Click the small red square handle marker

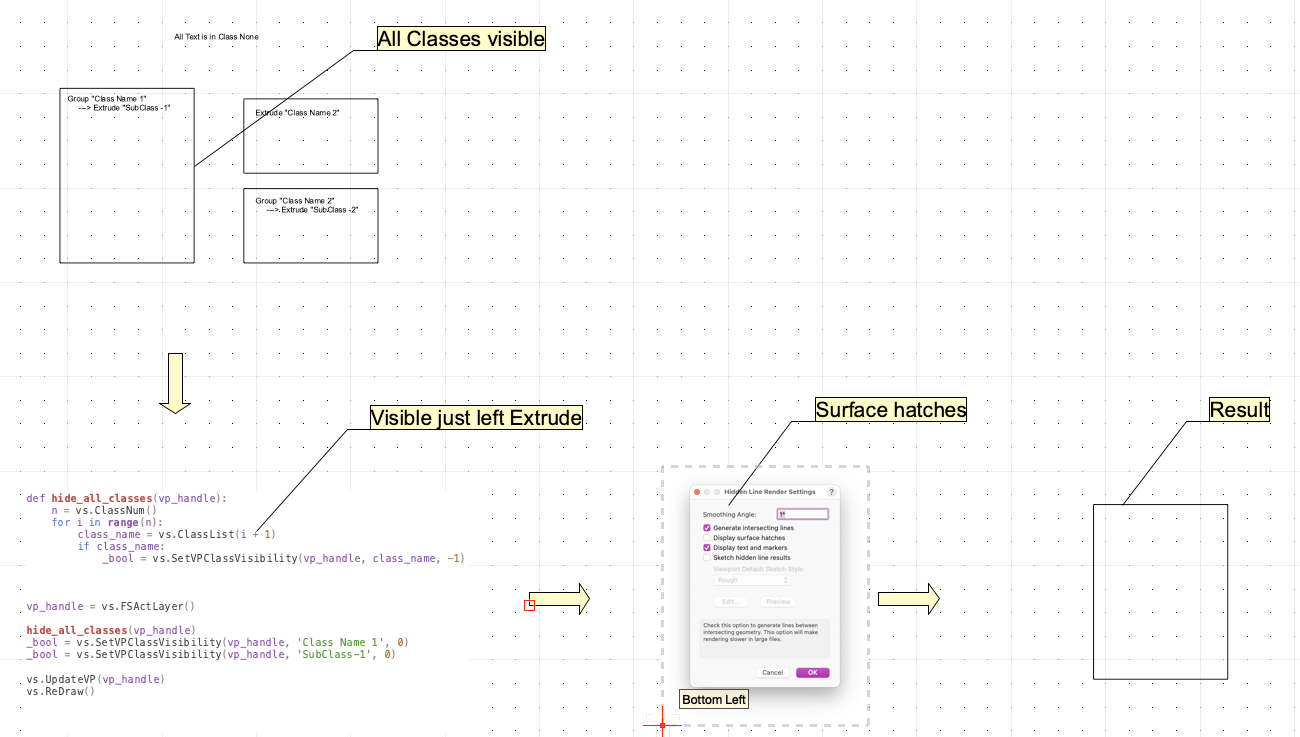click(x=530, y=604)
